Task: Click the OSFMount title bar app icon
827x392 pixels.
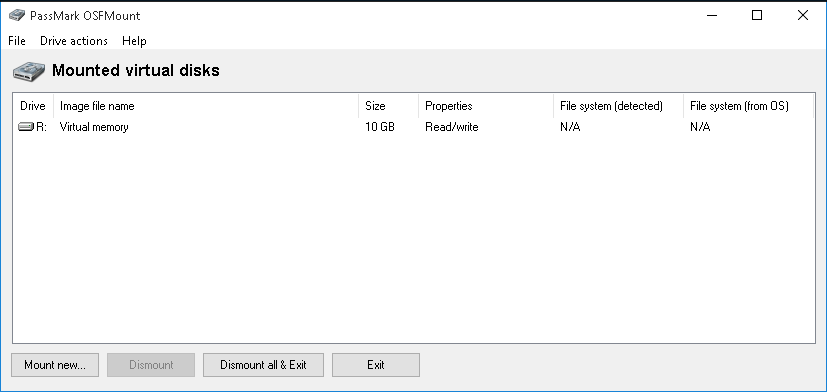Action: (x=17, y=15)
